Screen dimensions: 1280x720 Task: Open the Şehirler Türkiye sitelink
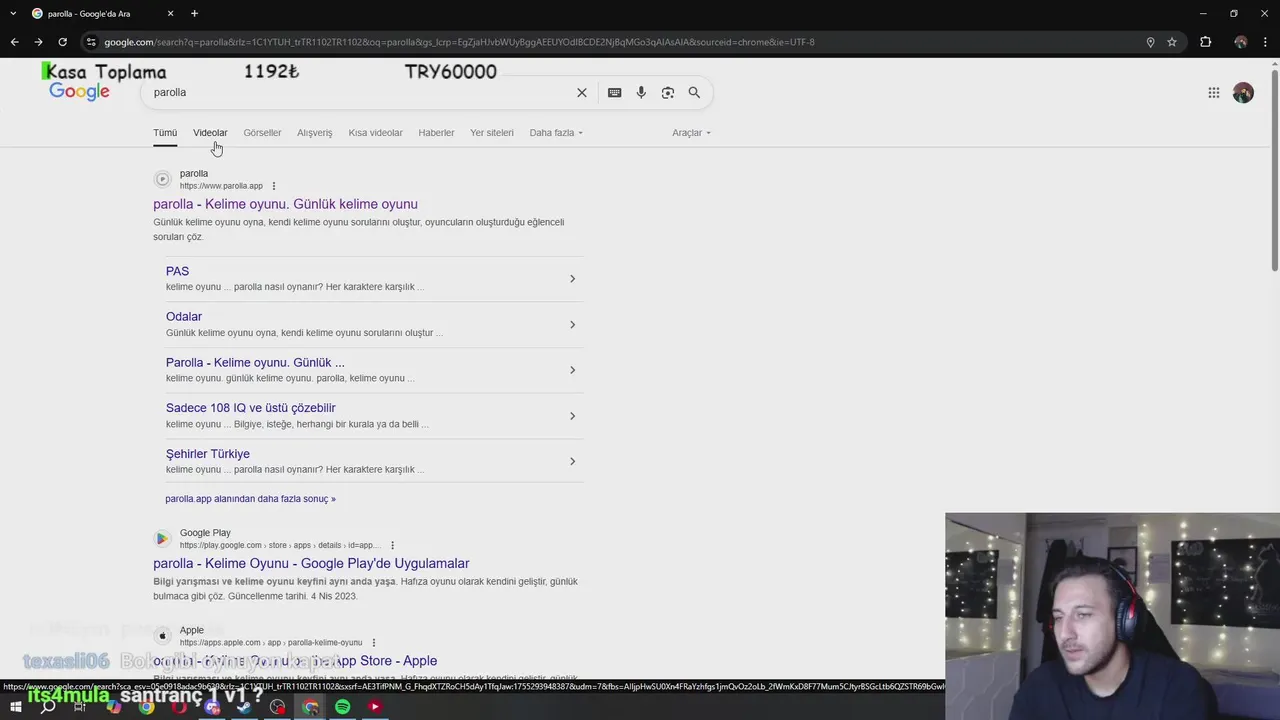coord(208,454)
